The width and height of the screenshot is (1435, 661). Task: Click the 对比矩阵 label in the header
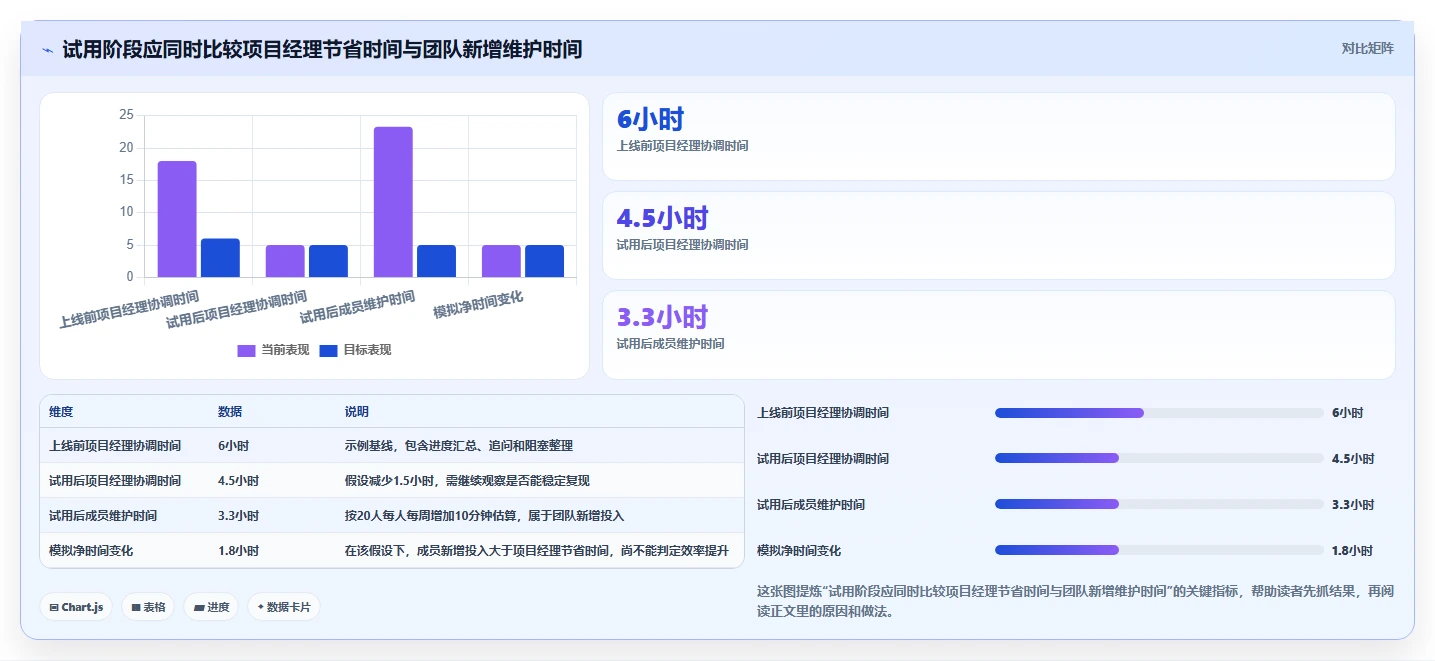coord(1367,48)
